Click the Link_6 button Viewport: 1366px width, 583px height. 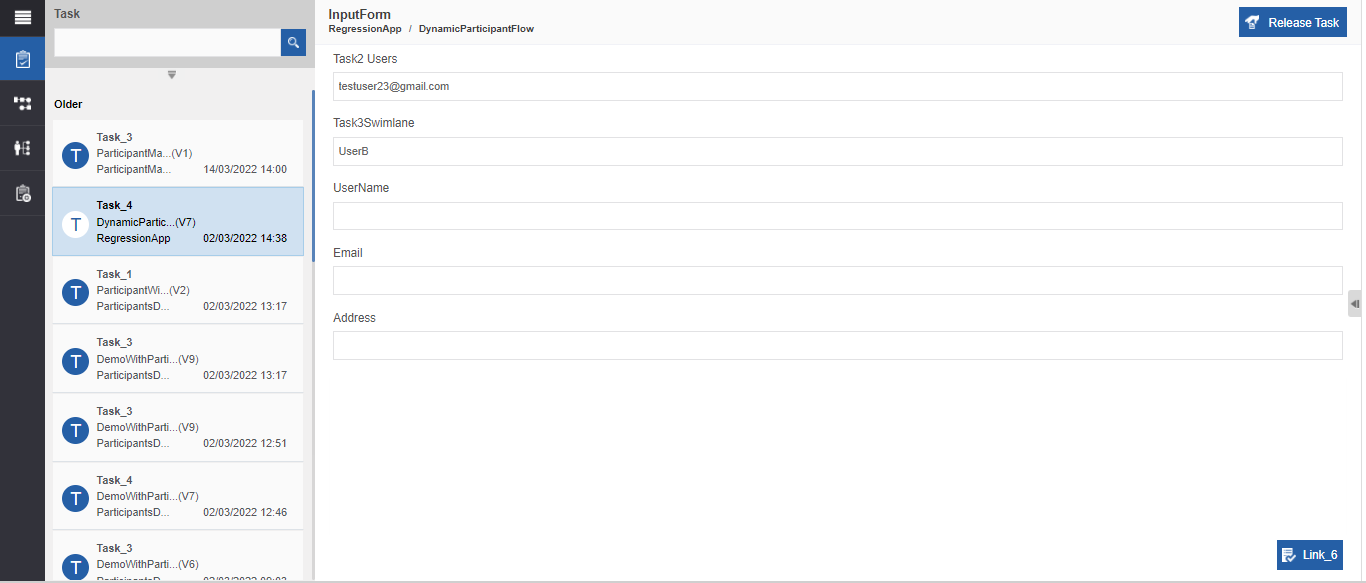click(x=1309, y=555)
